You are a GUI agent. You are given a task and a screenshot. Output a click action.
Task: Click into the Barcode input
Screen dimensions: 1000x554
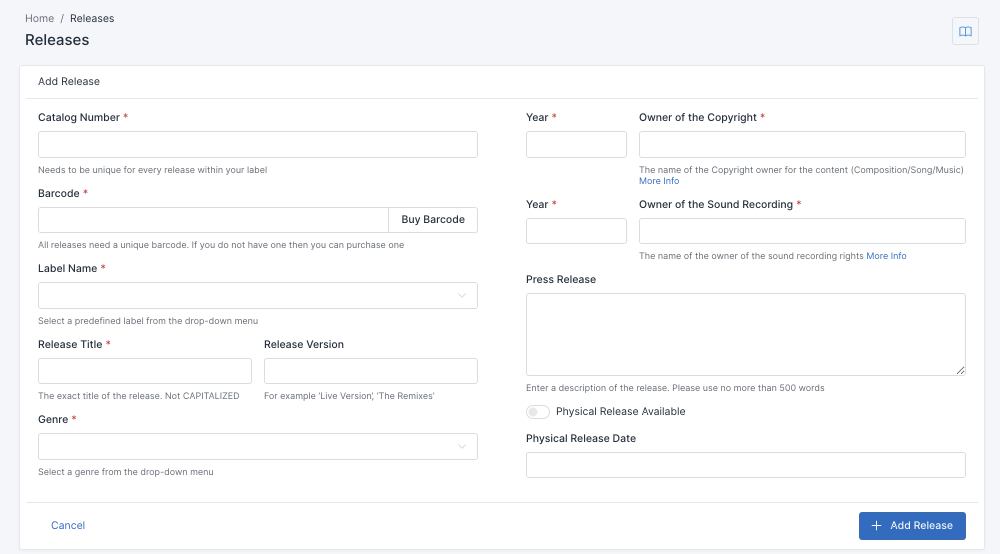pyautogui.click(x=212, y=220)
